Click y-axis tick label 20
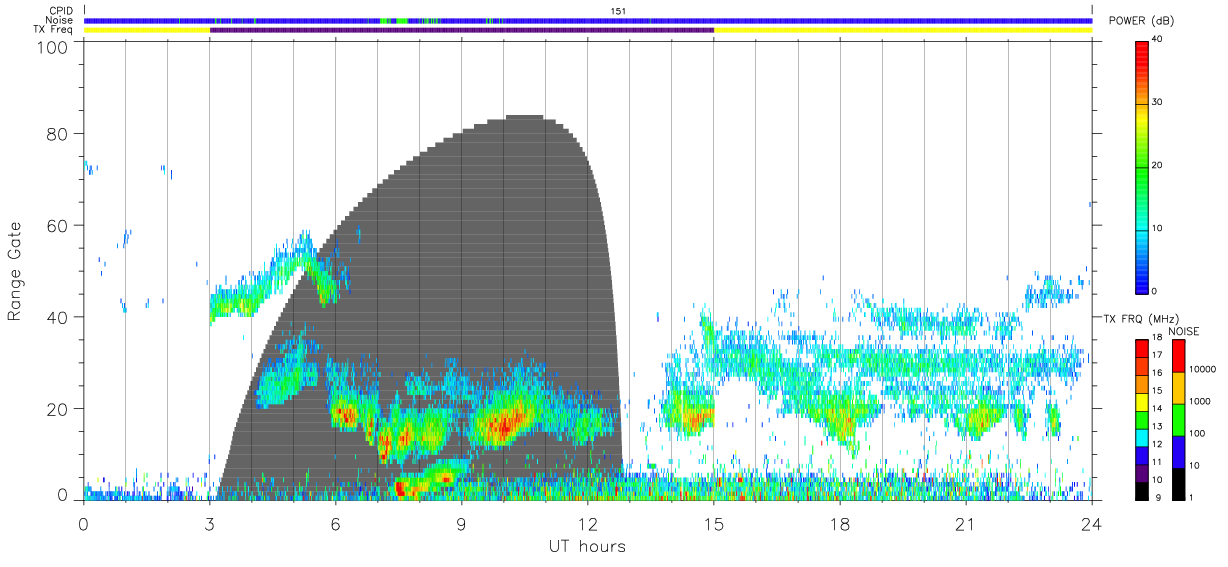The image size is (1228, 567). click(x=58, y=409)
